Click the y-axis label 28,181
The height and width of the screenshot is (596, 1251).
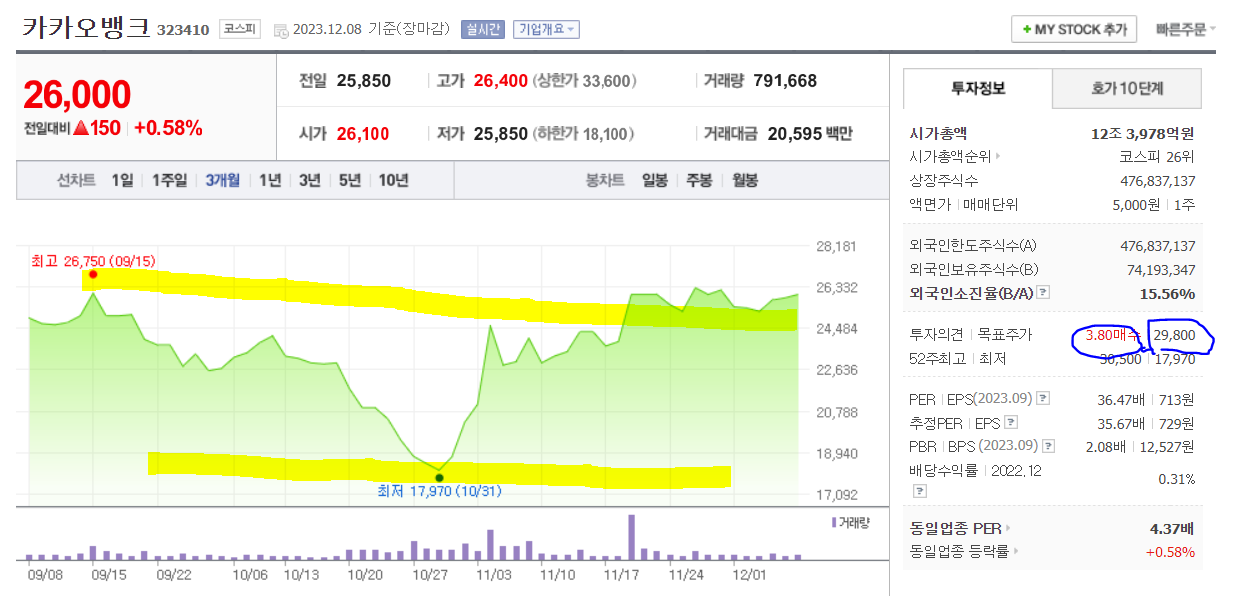click(837, 246)
